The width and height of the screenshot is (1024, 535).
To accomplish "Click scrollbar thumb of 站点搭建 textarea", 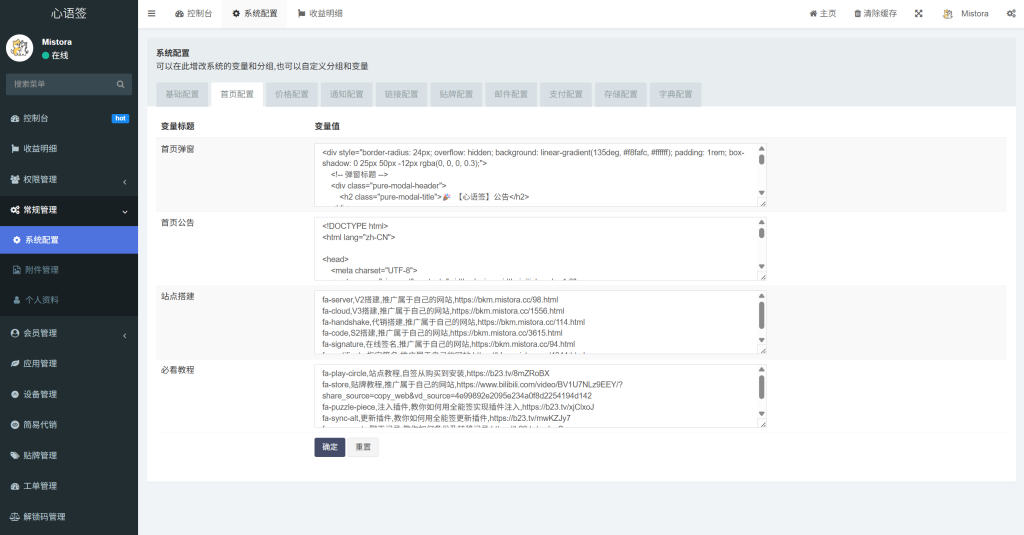I will pos(761,316).
